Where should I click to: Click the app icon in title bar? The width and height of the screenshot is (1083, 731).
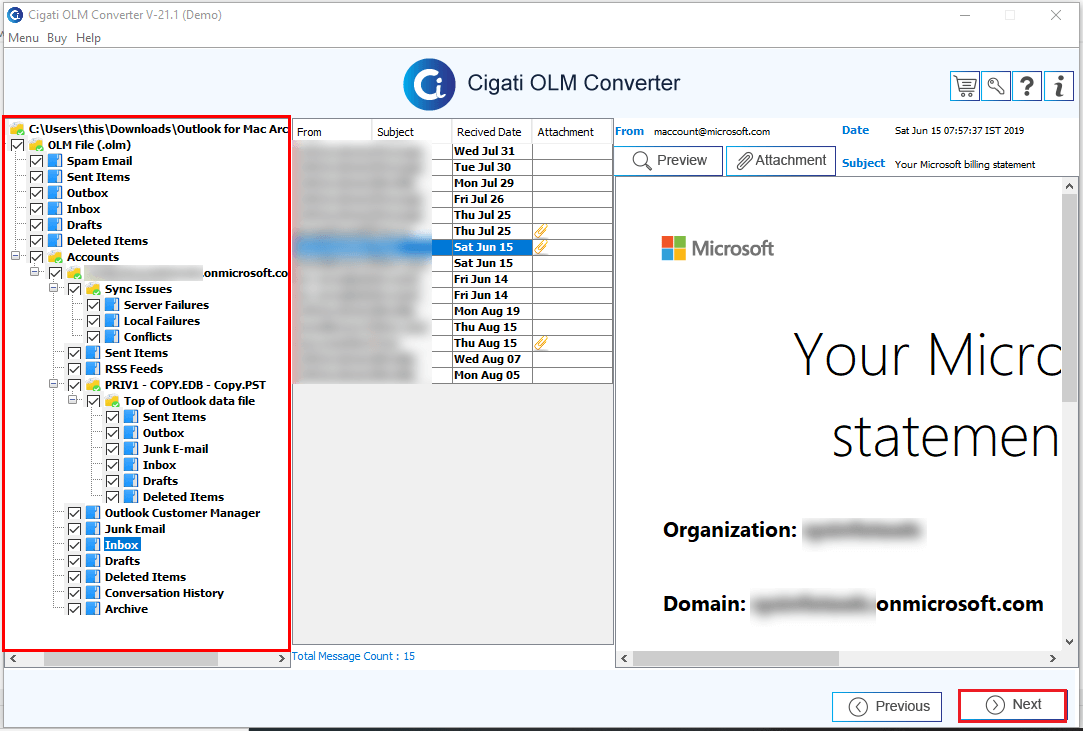tap(15, 15)
